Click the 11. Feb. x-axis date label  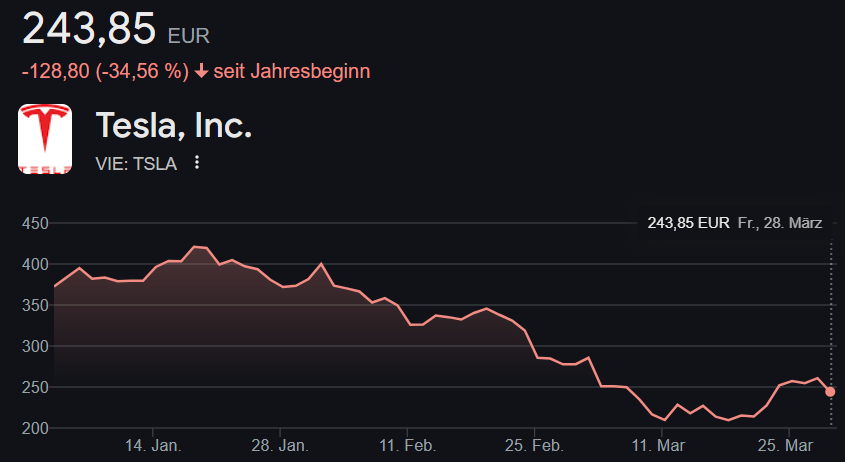[407, 446]
